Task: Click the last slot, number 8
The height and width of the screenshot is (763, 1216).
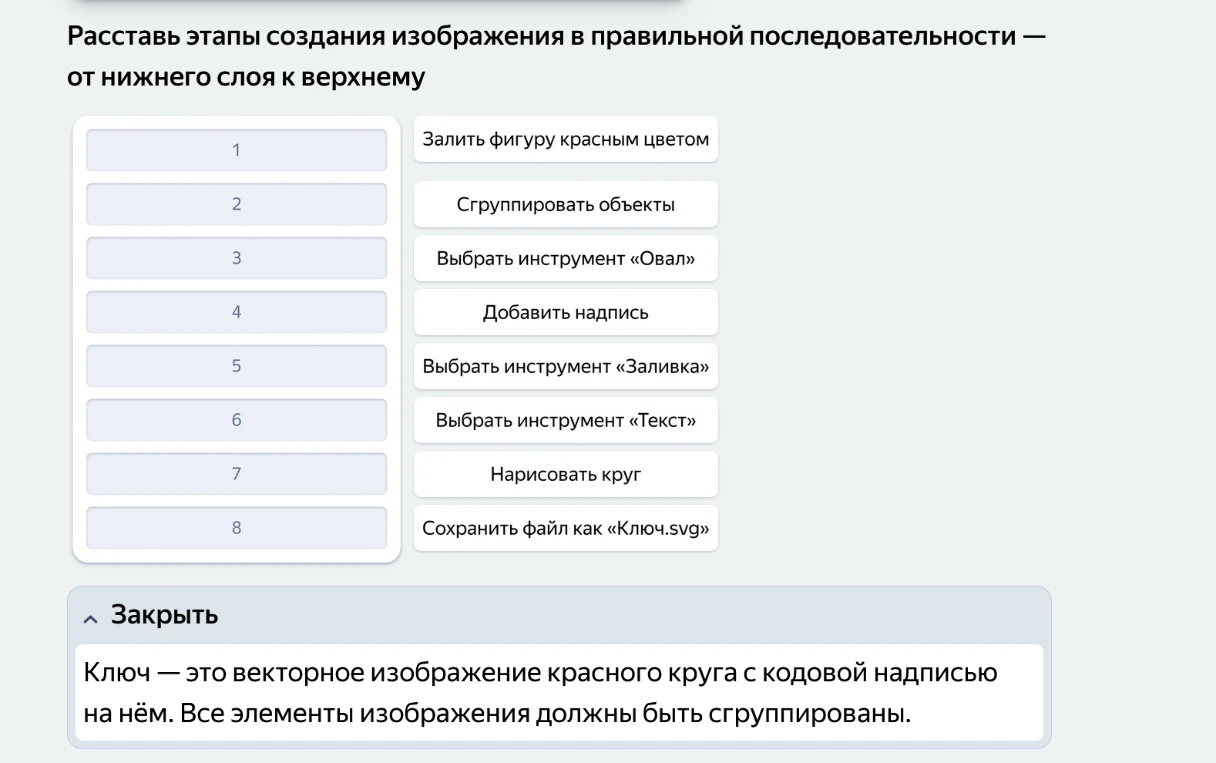Action: click(x=236, y=528)
